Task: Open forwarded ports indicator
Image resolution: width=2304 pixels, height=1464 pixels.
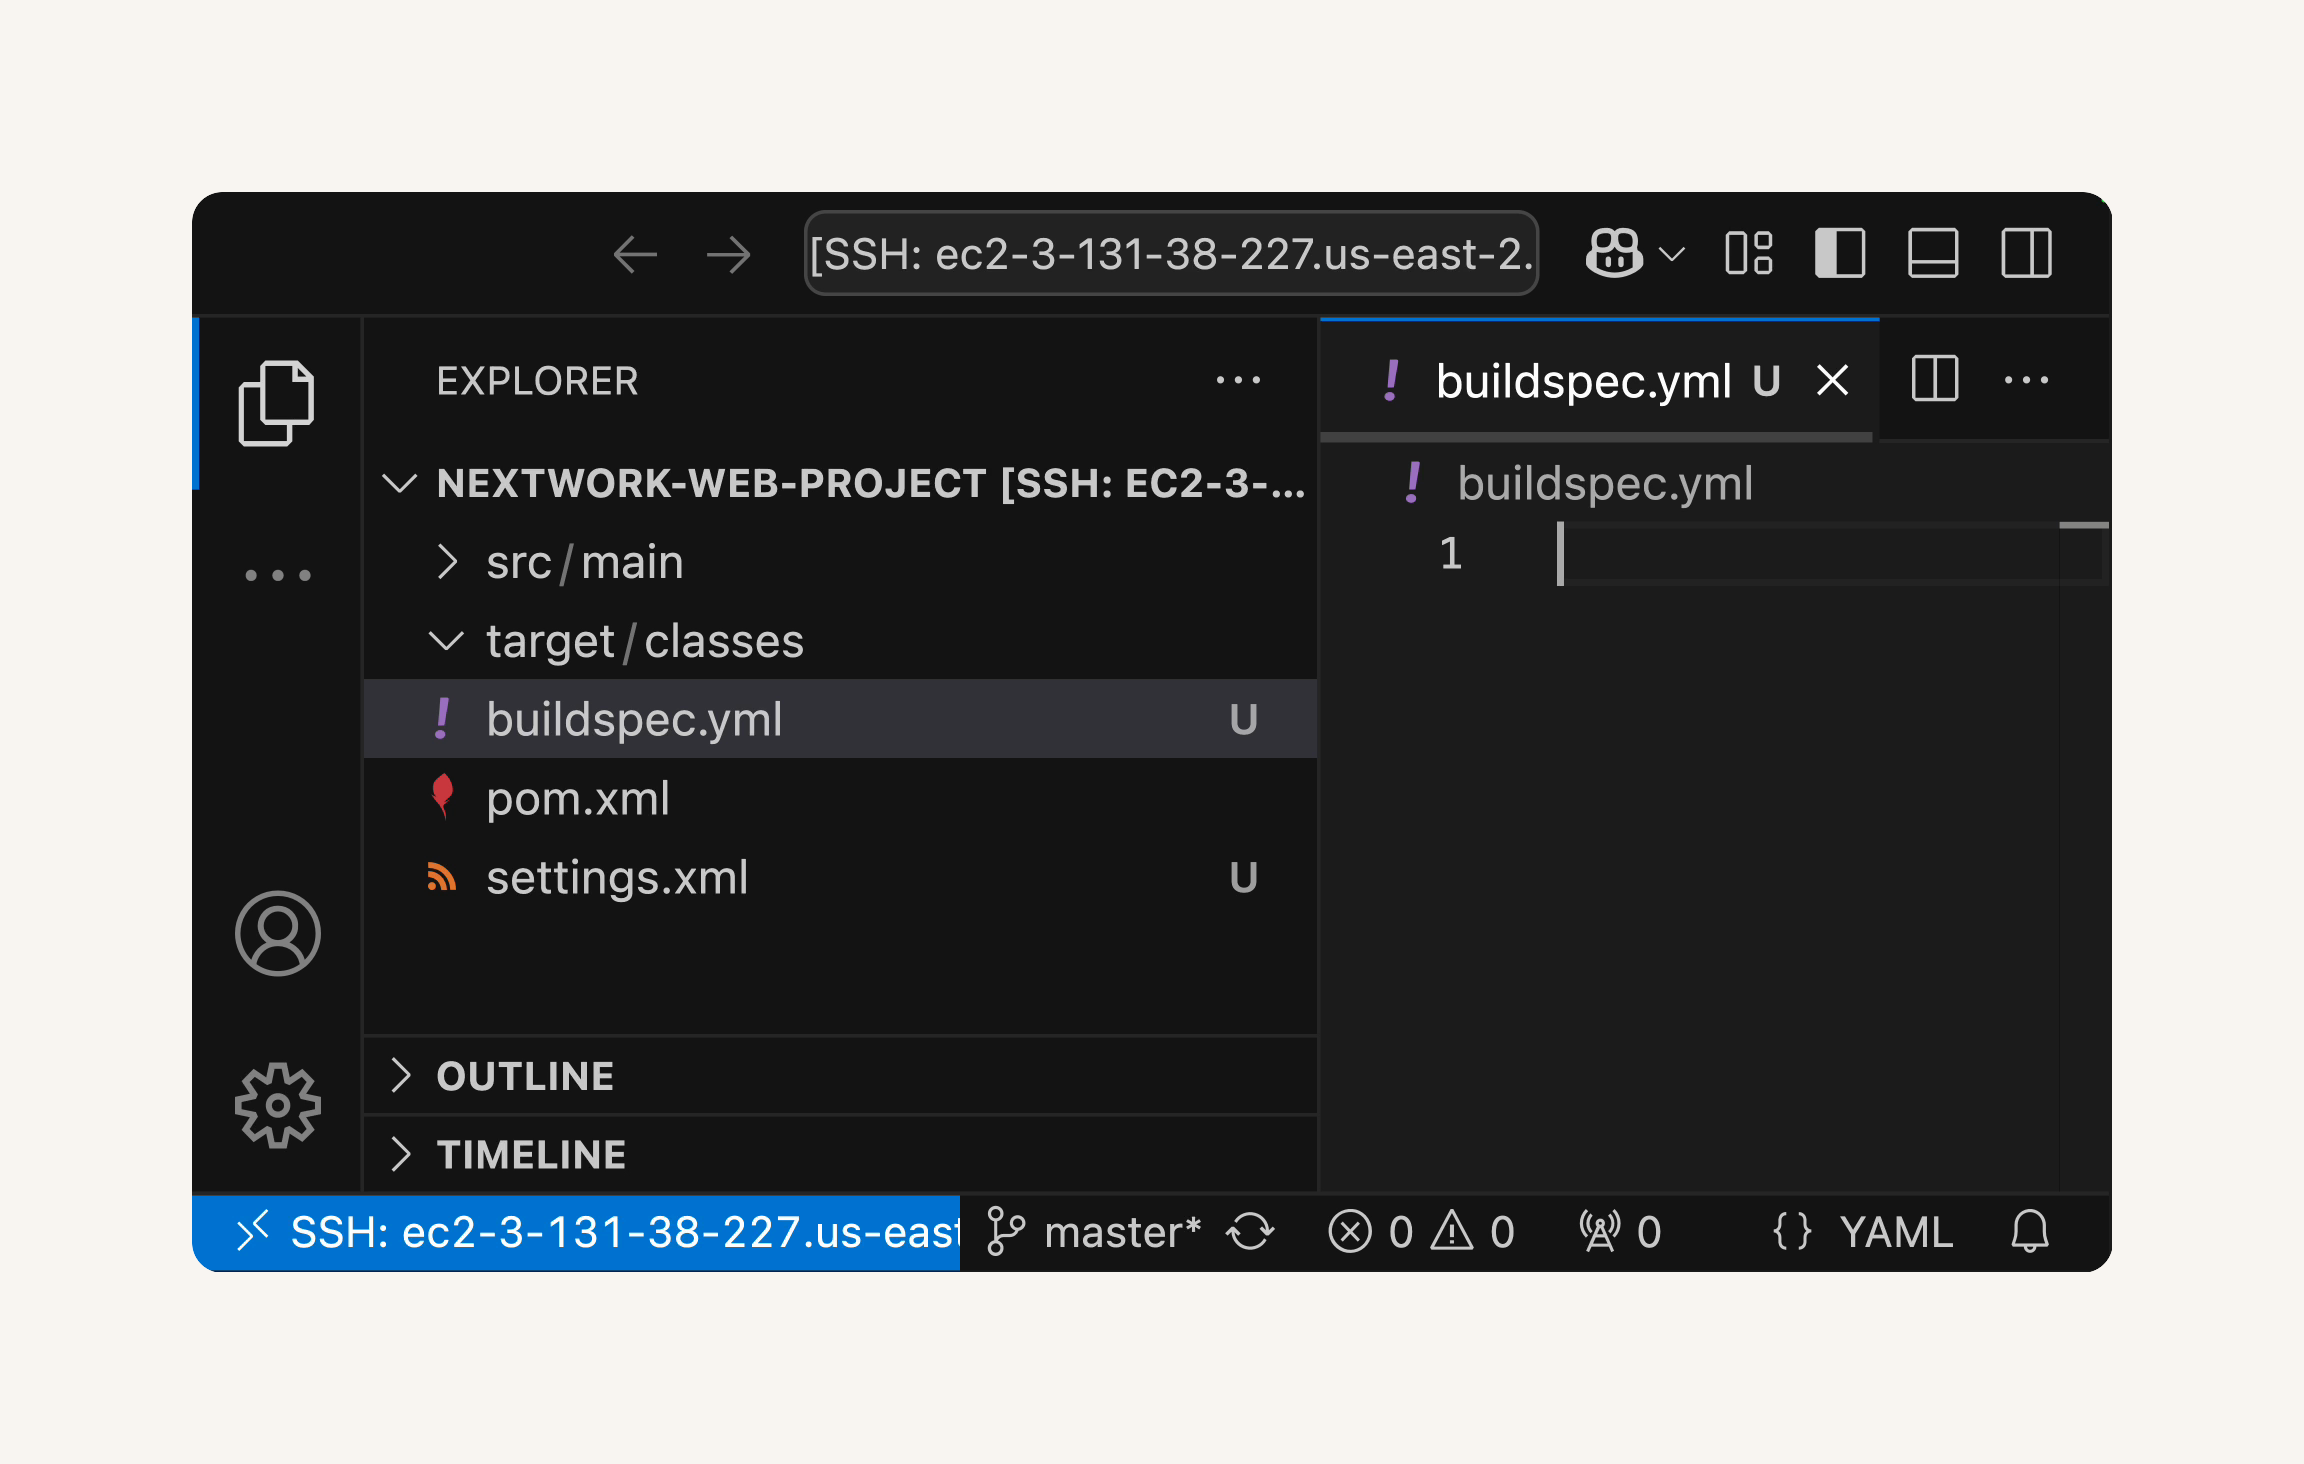Action: tap(1620, 1232)
